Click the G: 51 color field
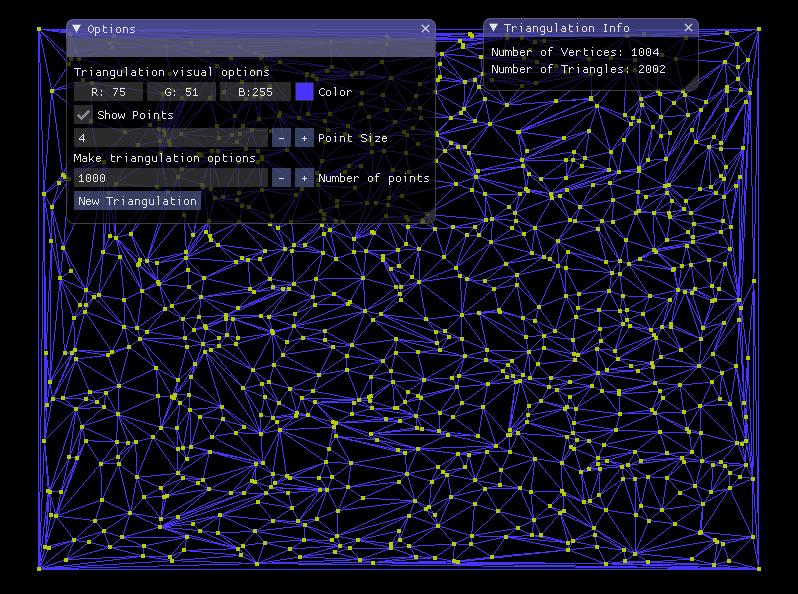Image resolution: width=798 pixels, height=594 pixels. tap(181, 92)
